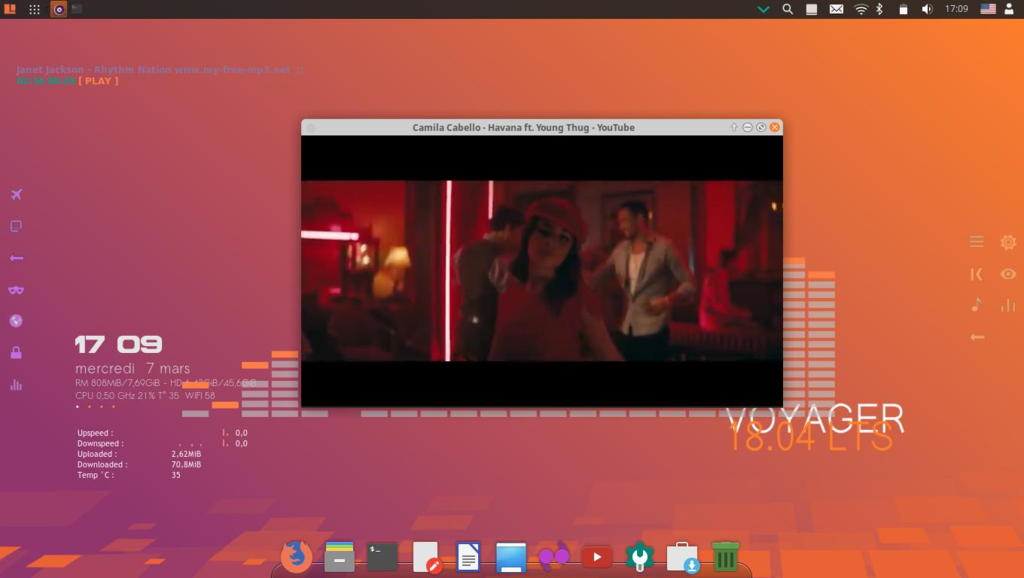
Task: Select the active player window button in top panel
Action: coord(59,9)
